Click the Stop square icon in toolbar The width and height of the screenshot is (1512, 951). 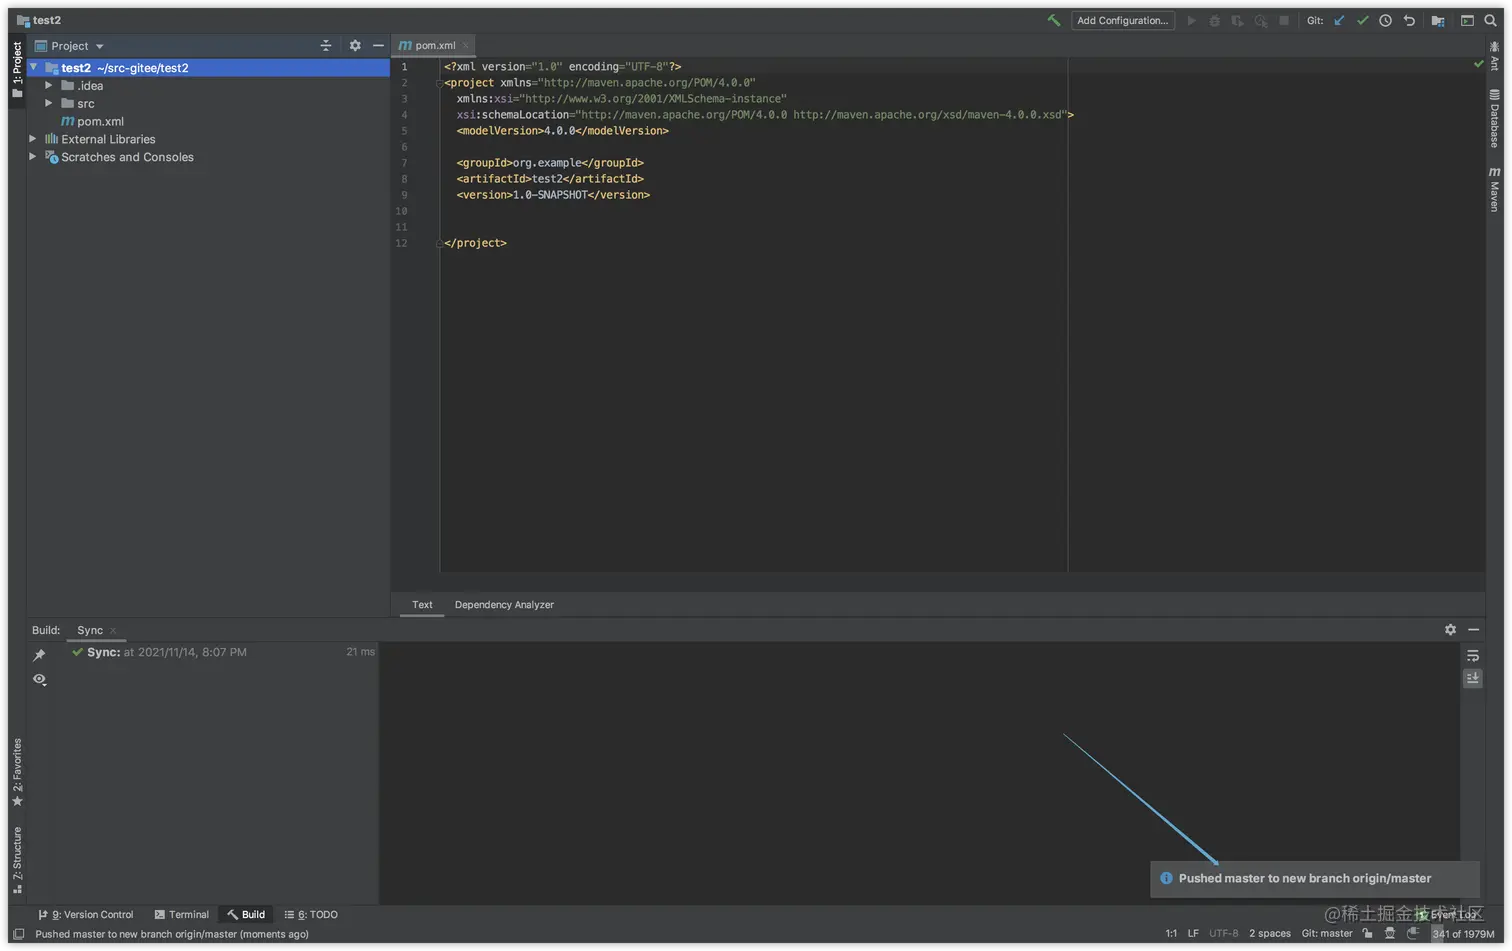point(1284,20)
